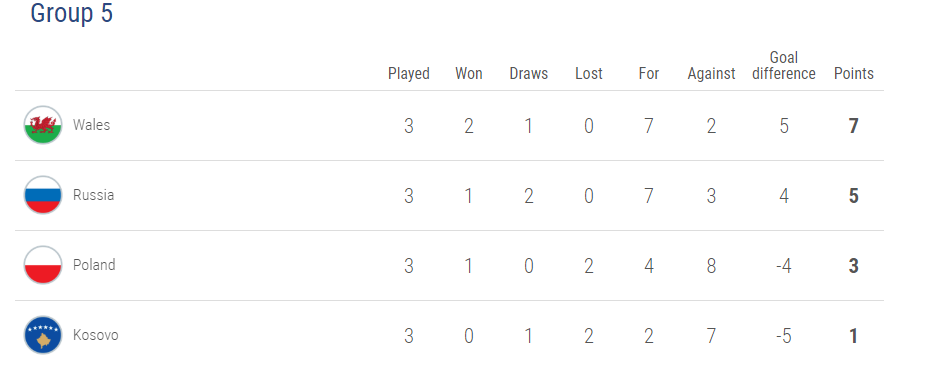Click the Lost column header
The width and height of the screenshot is (926, 383).
pyautogui.click(x=589, y=74)
